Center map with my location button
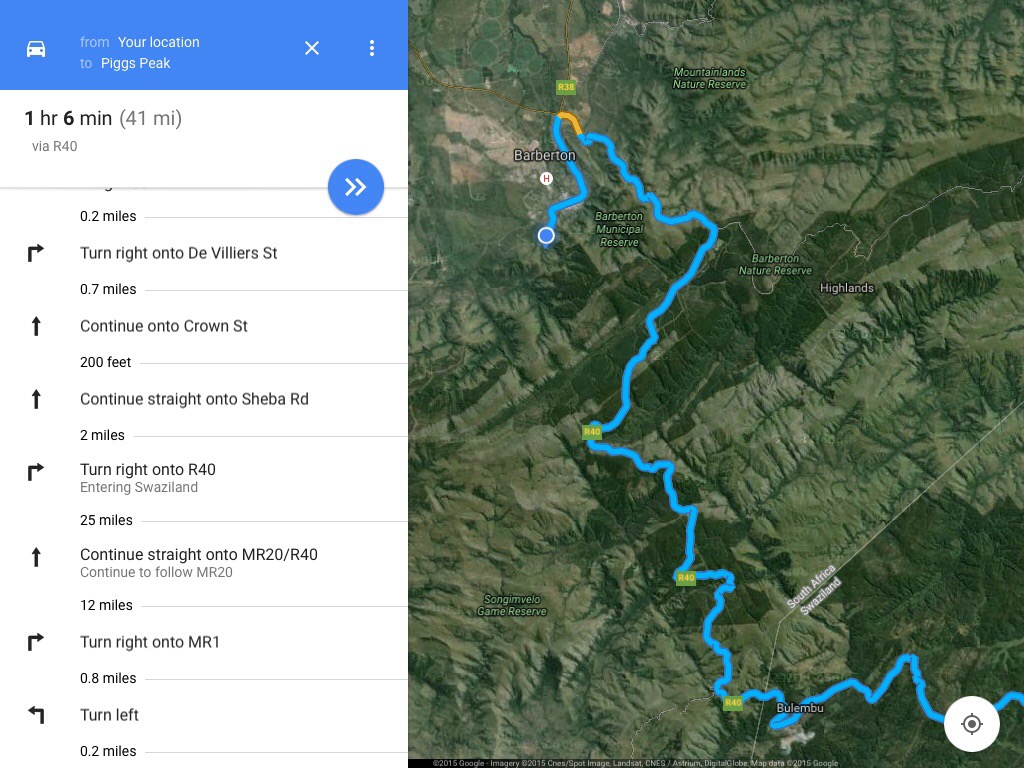This screenshot has width=1024, height=768. (971, 724)
